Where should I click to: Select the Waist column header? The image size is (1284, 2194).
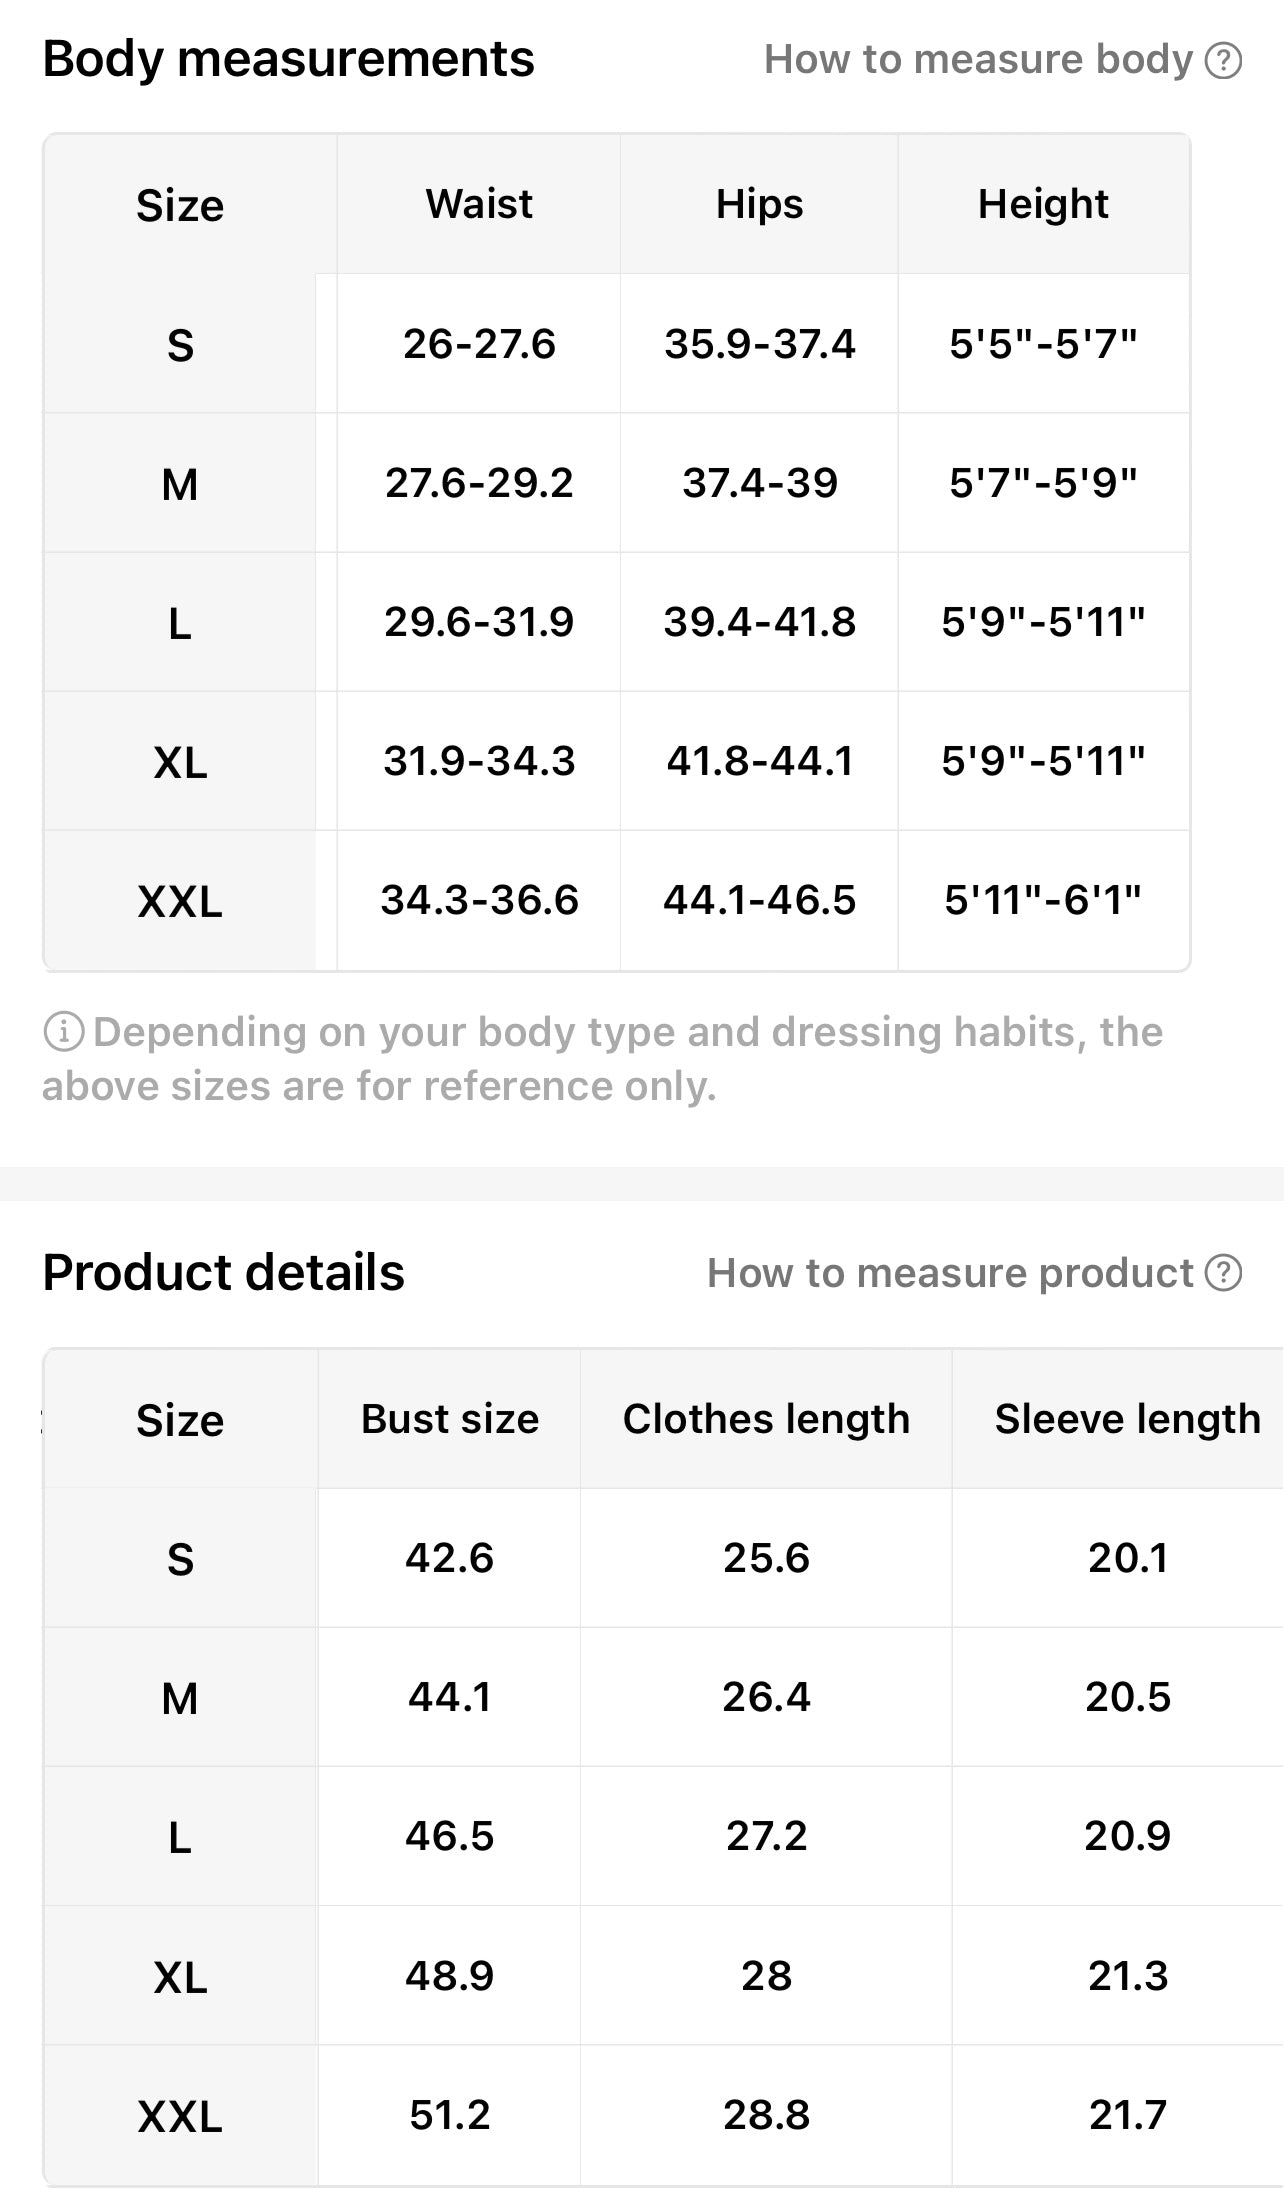[479, 204]
